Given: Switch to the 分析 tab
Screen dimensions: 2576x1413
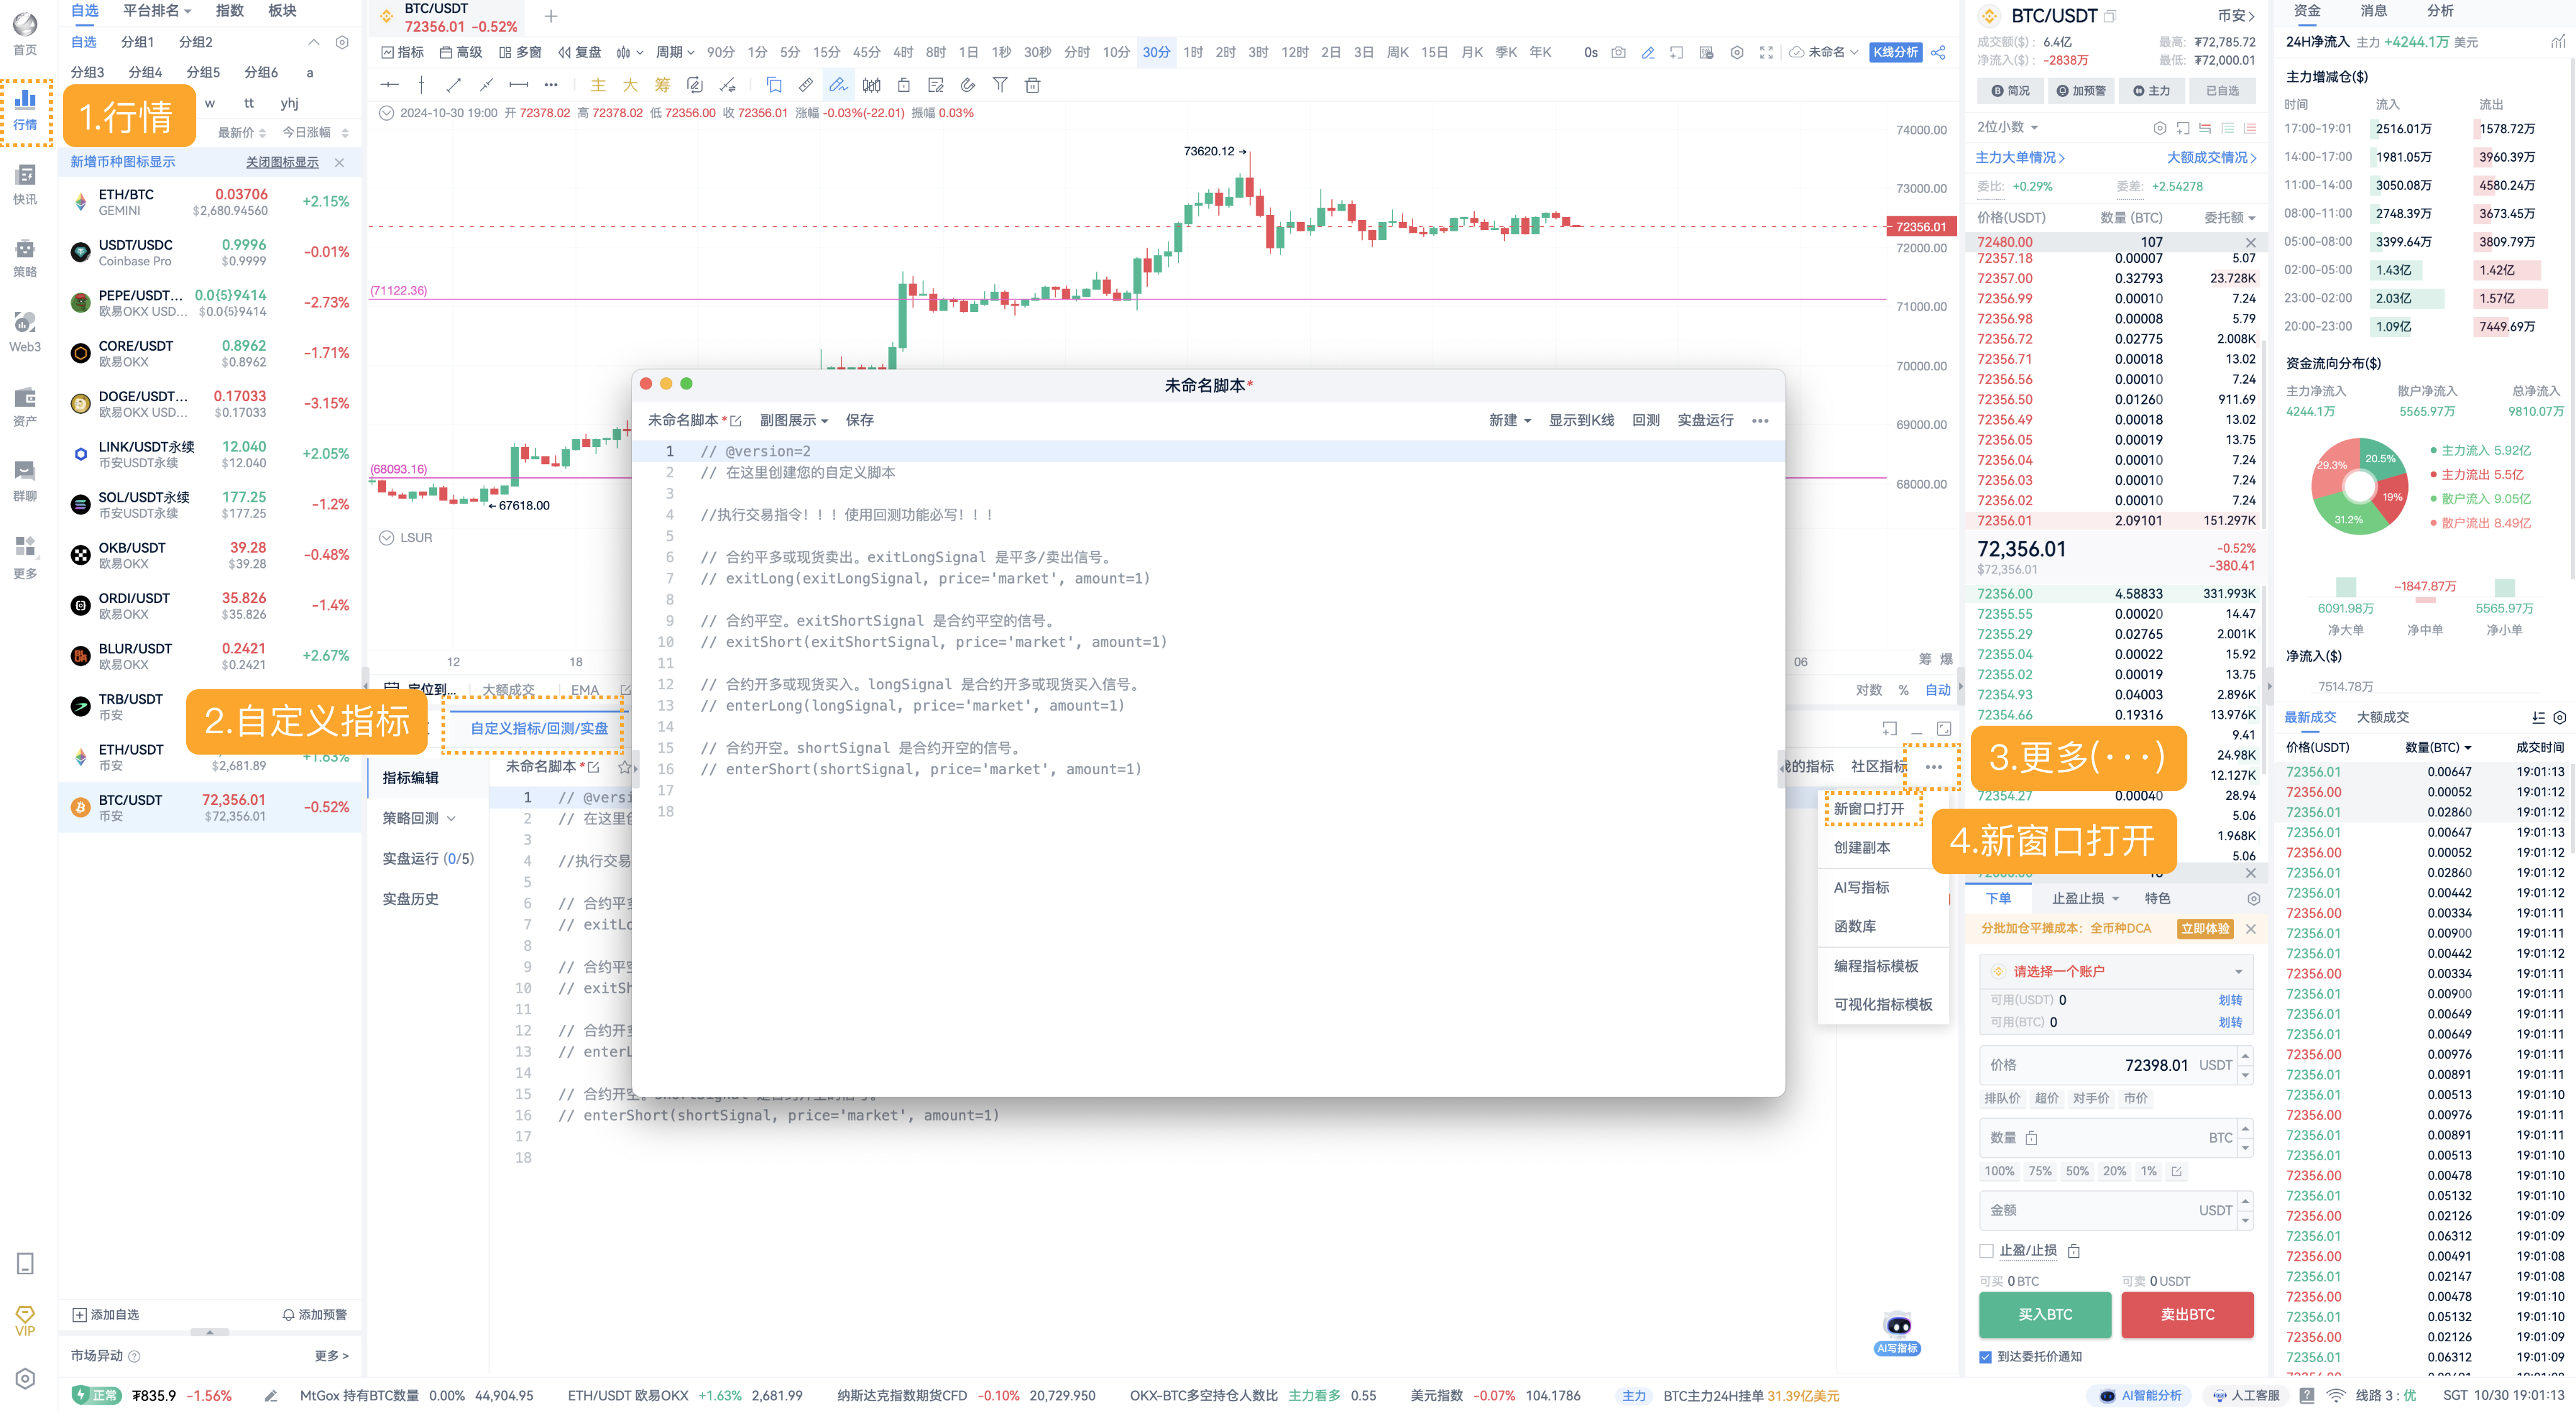Looking at the screenshot, I should click(2440, 11).
